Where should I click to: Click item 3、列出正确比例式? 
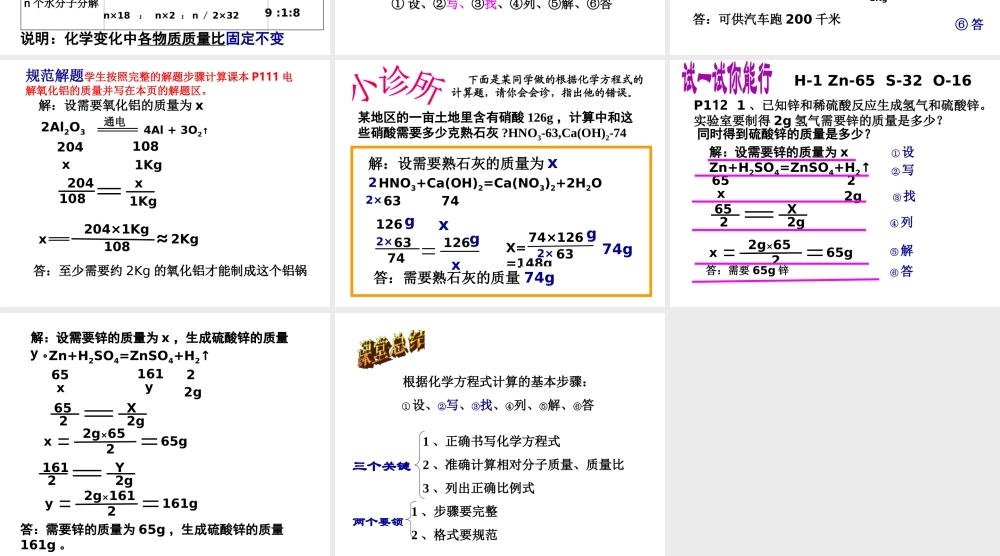[478, 488]
